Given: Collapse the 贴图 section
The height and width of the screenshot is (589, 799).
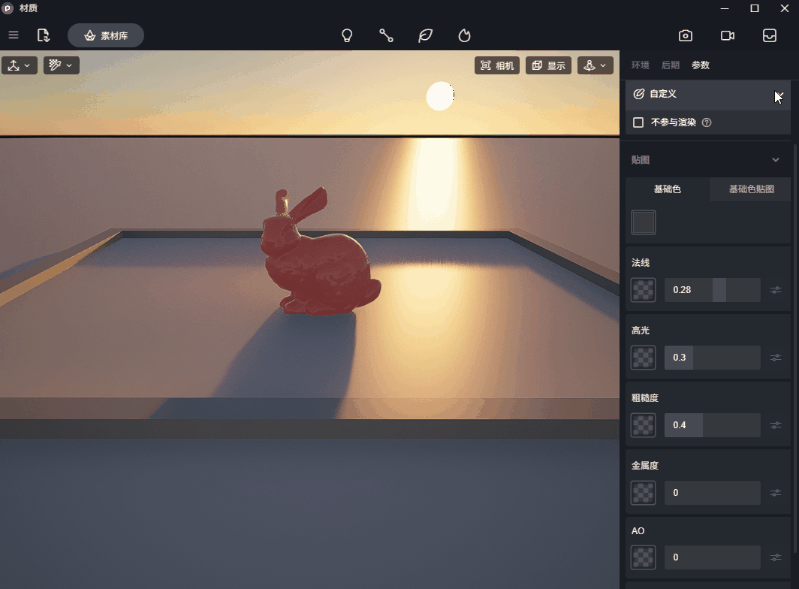Looking at the screenshot, I should tap(776, 160).
